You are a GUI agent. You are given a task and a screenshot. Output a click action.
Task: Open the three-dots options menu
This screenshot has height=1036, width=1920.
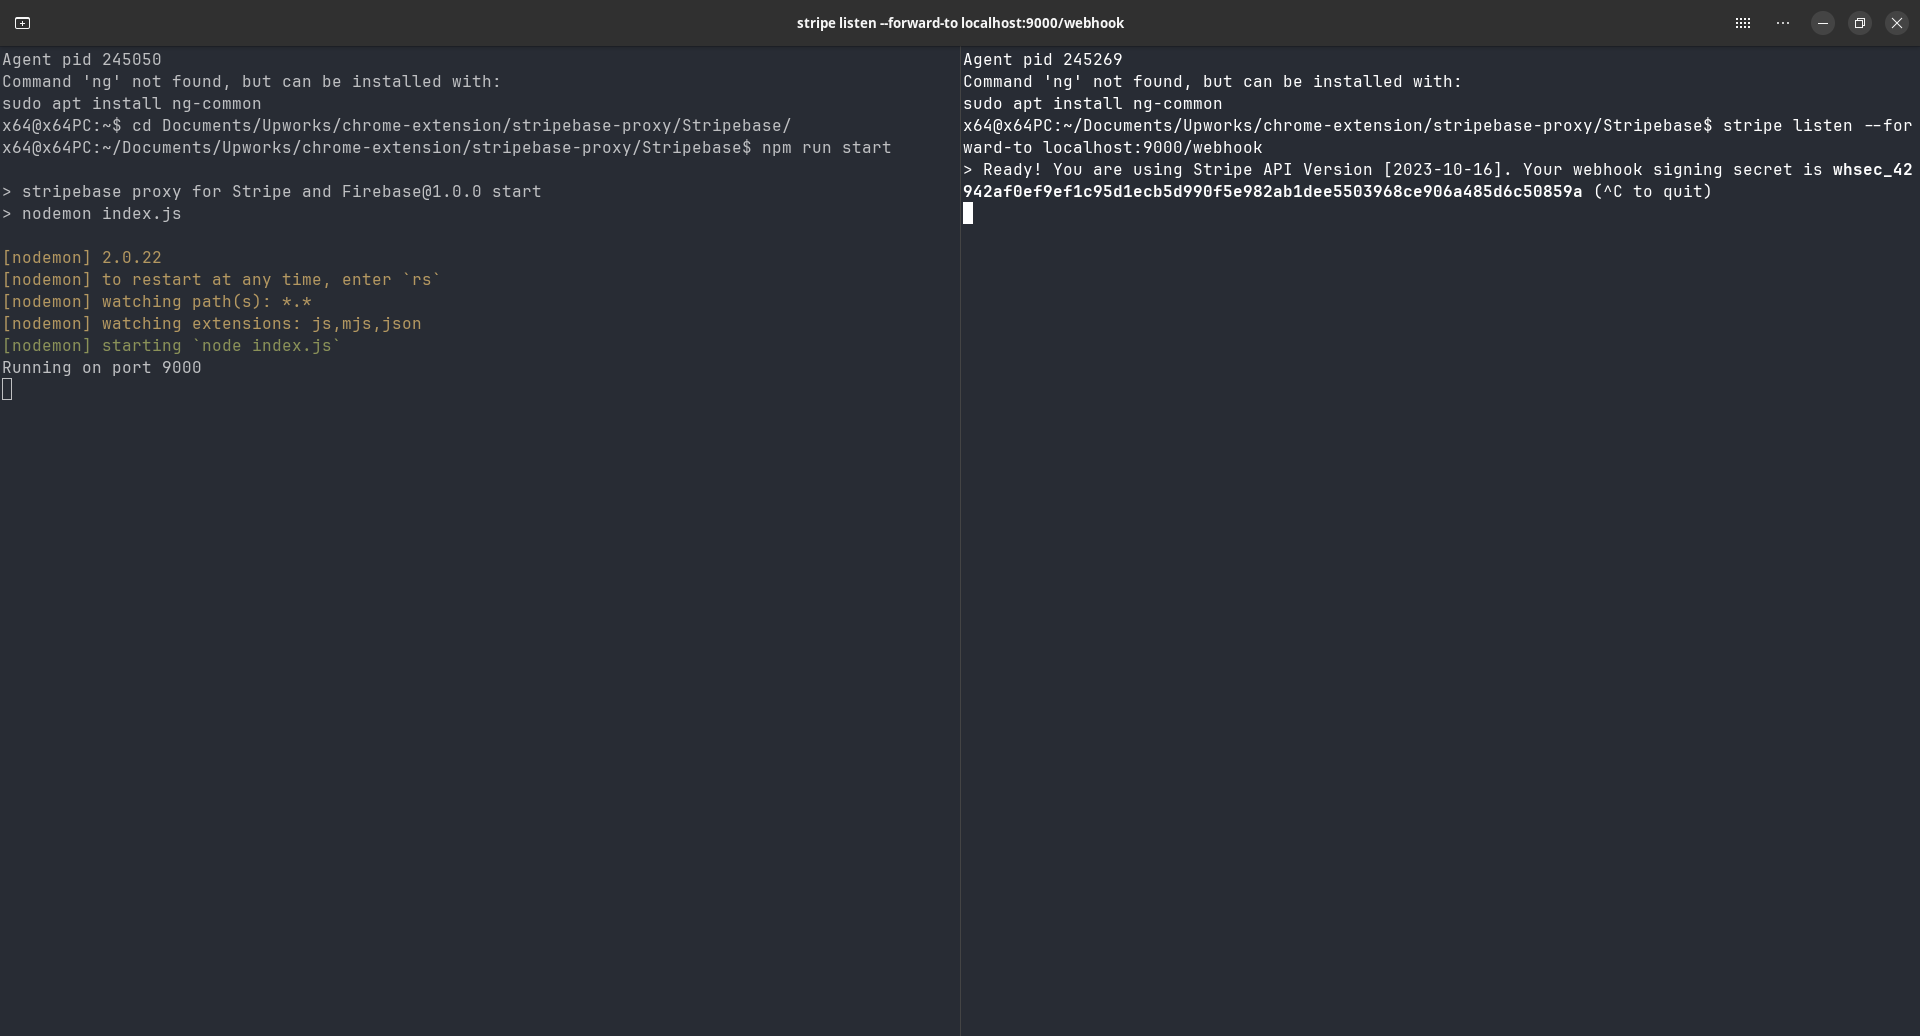pos(1783,23)
